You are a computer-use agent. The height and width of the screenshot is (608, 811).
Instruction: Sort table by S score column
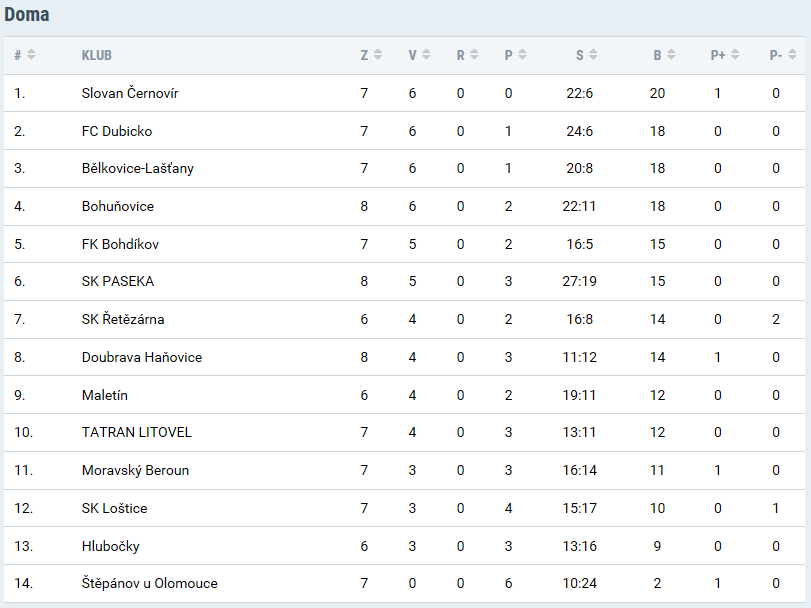pyautogui.click(x=593, y=54)
